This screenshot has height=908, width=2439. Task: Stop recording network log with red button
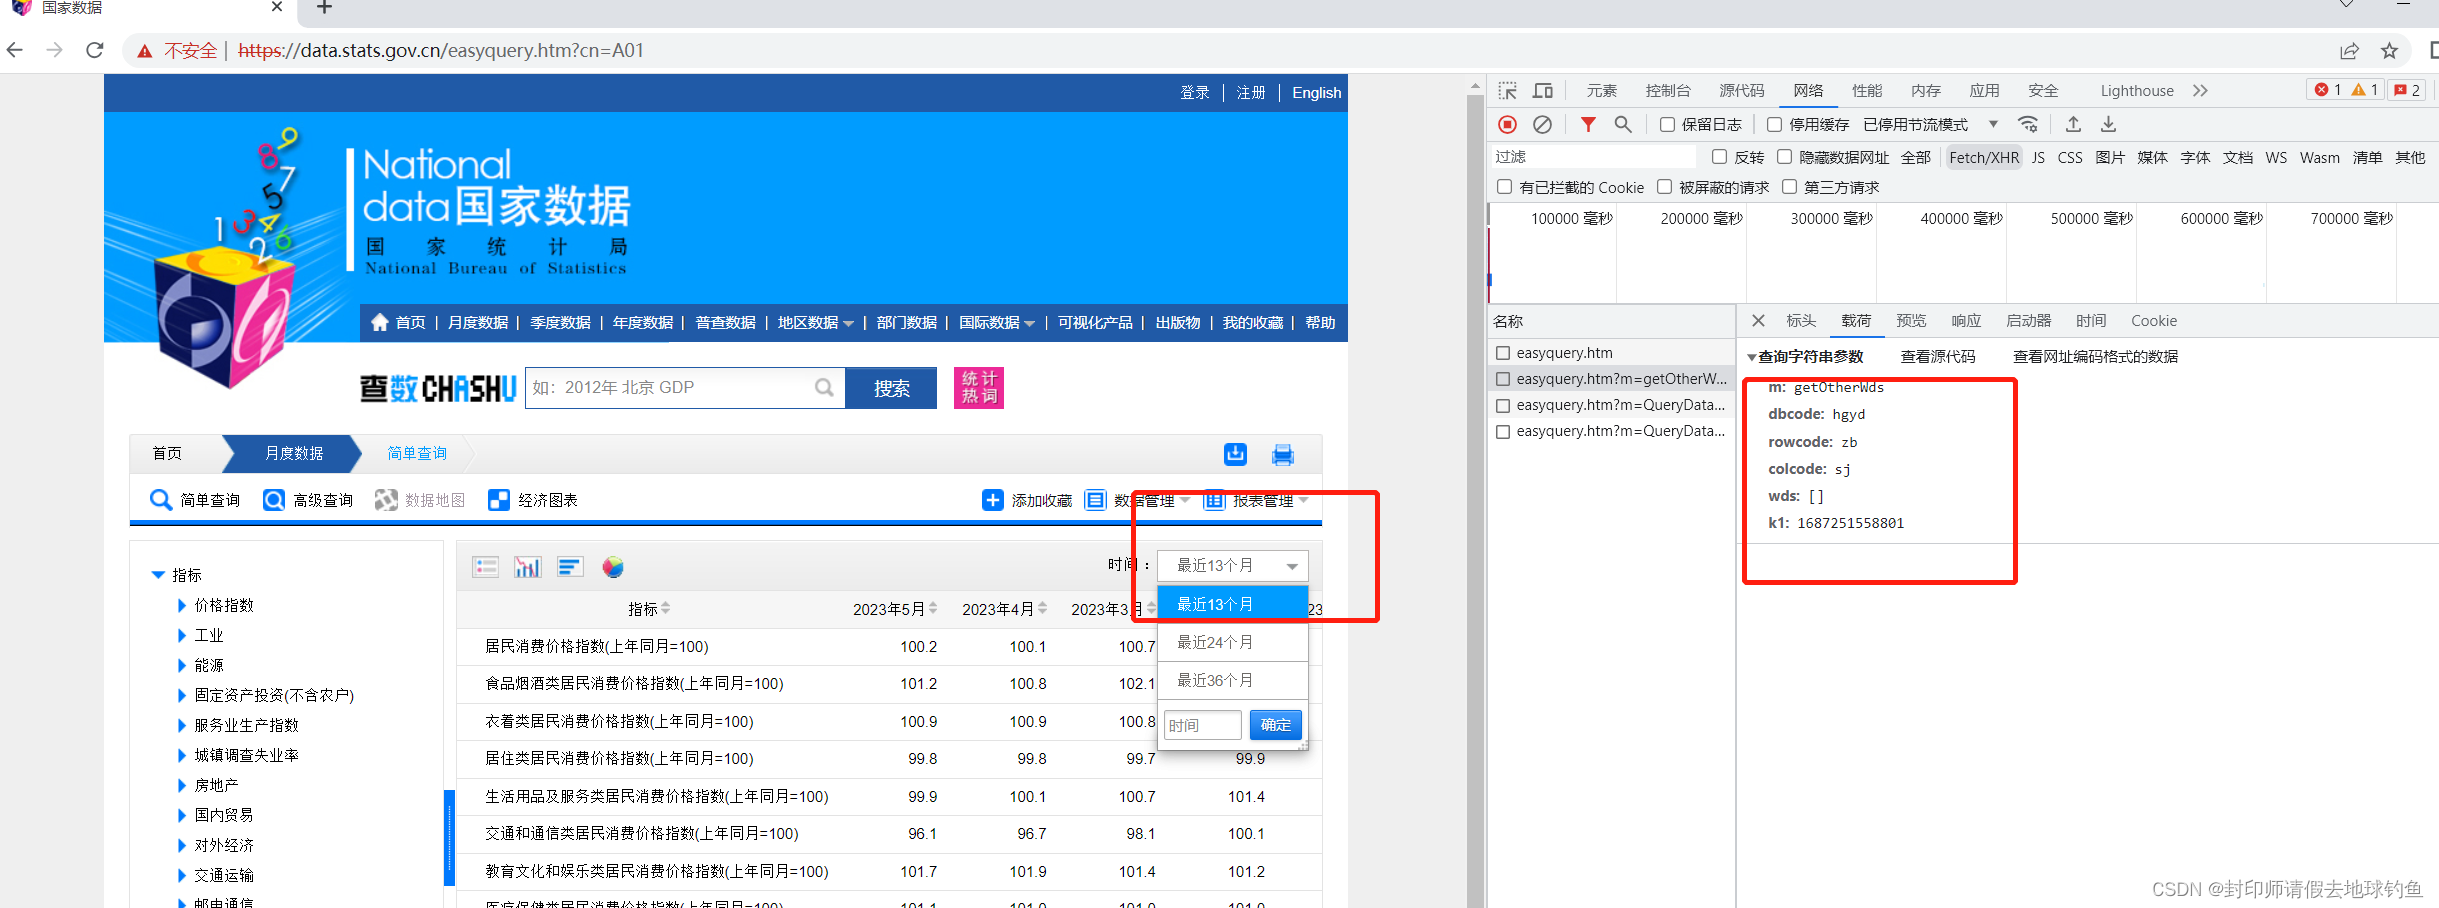1508,124
